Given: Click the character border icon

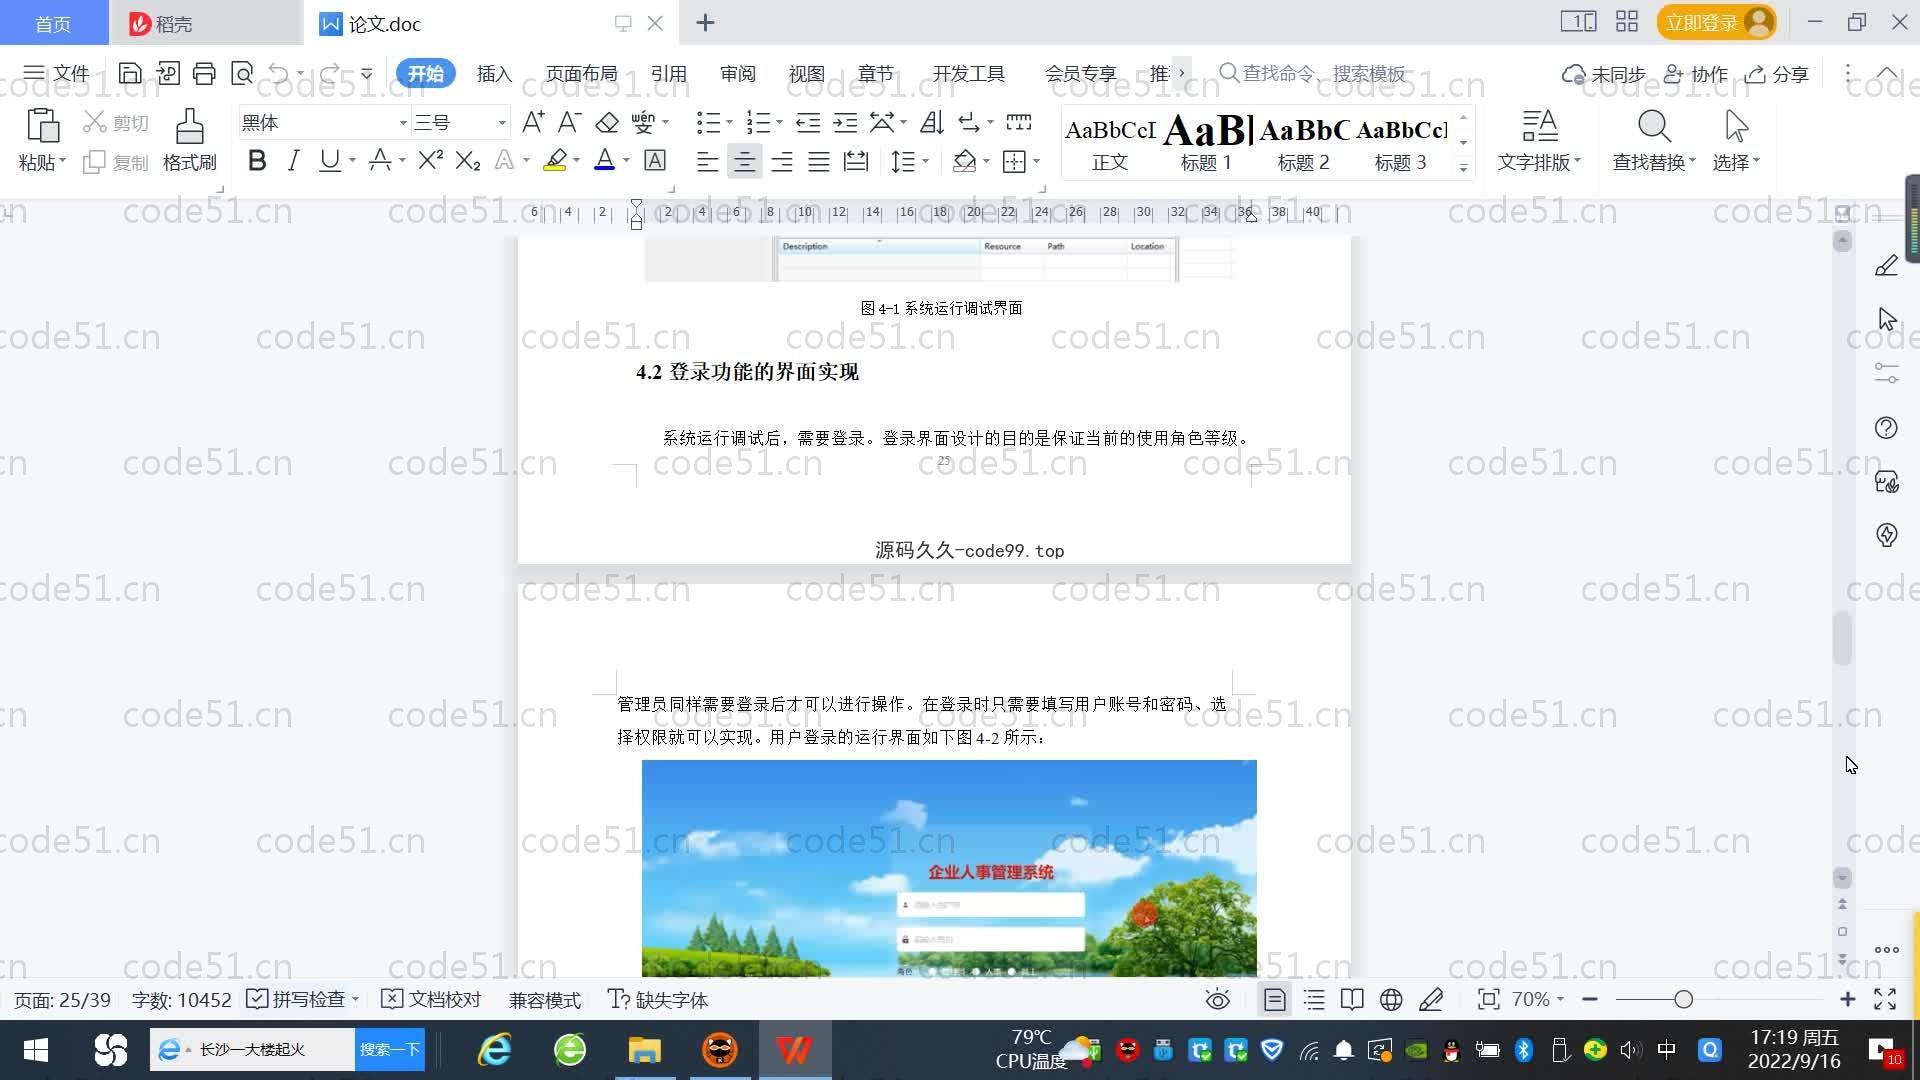Looking at the screenshot, I should pyautogui.click(x=655, y=160).
